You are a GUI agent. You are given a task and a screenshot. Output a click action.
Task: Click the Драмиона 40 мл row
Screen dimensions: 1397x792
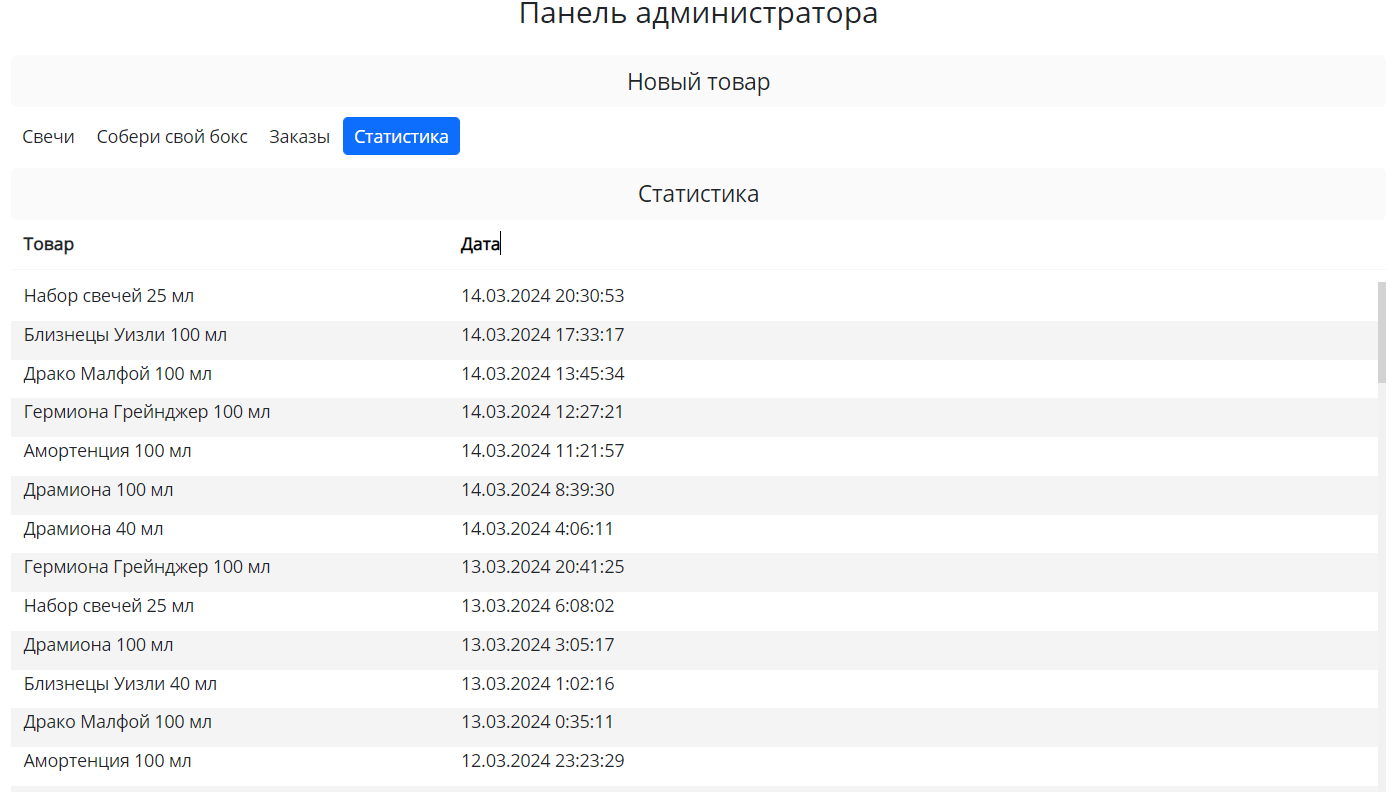94,529
